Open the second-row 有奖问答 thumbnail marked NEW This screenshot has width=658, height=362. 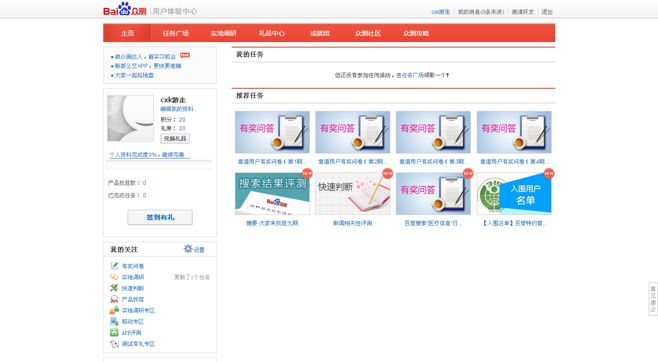click(x=433, y=193)
